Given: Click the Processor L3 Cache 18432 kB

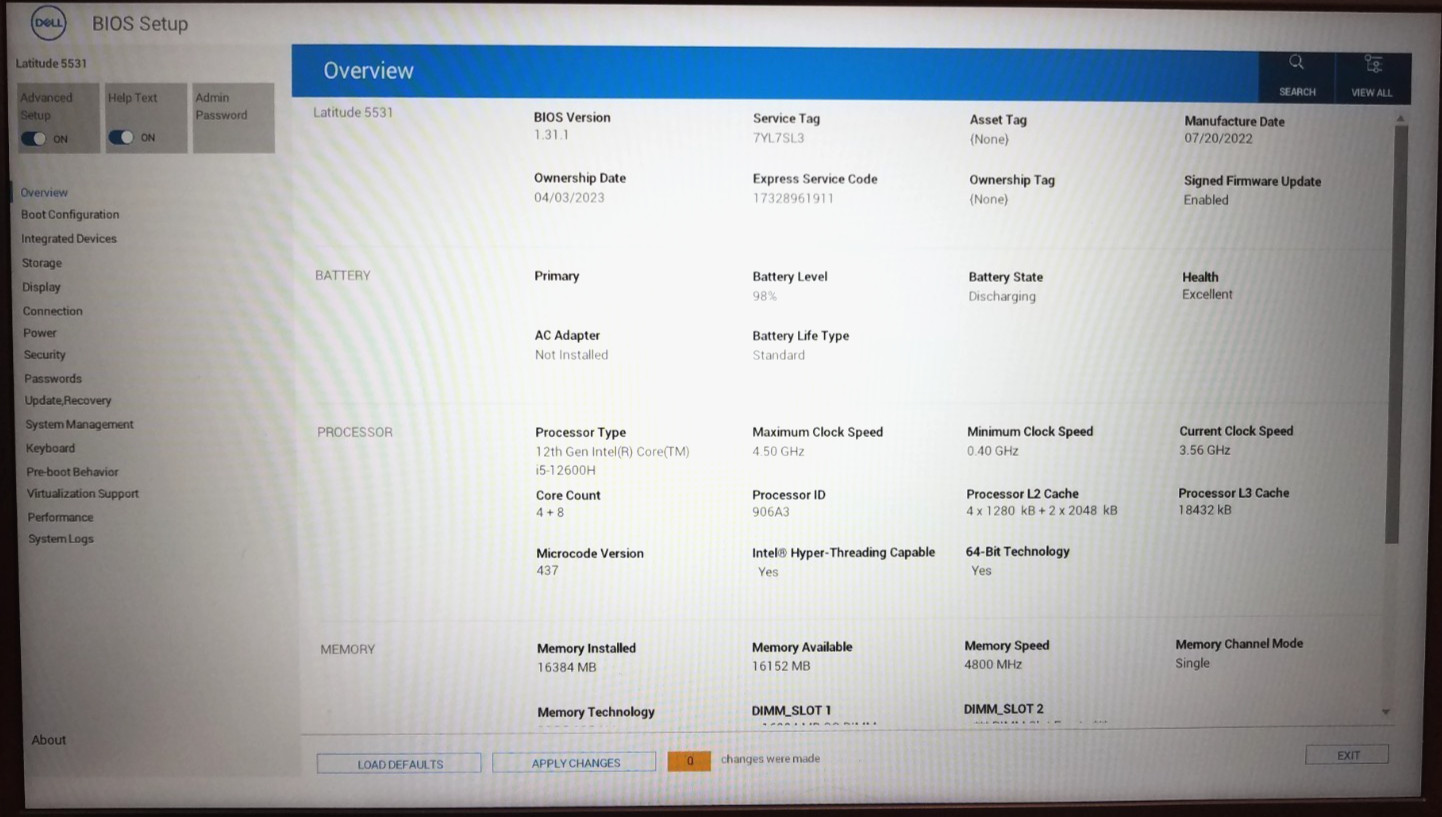Looking at the screenshot, I should point(1205,509).
